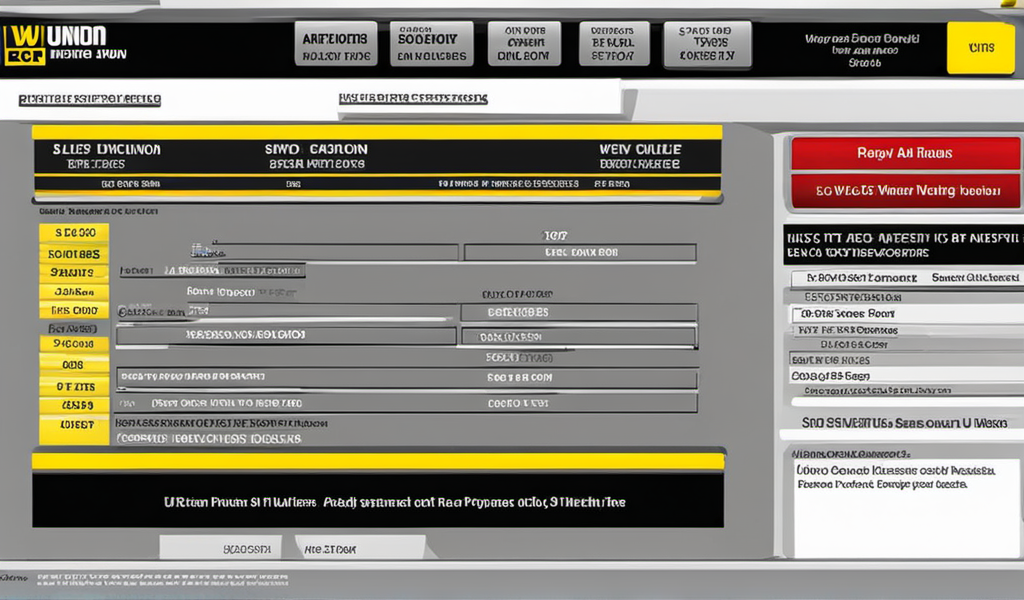
Task: Select the topmost yellow sidebar item
Action: pos(74,232)
